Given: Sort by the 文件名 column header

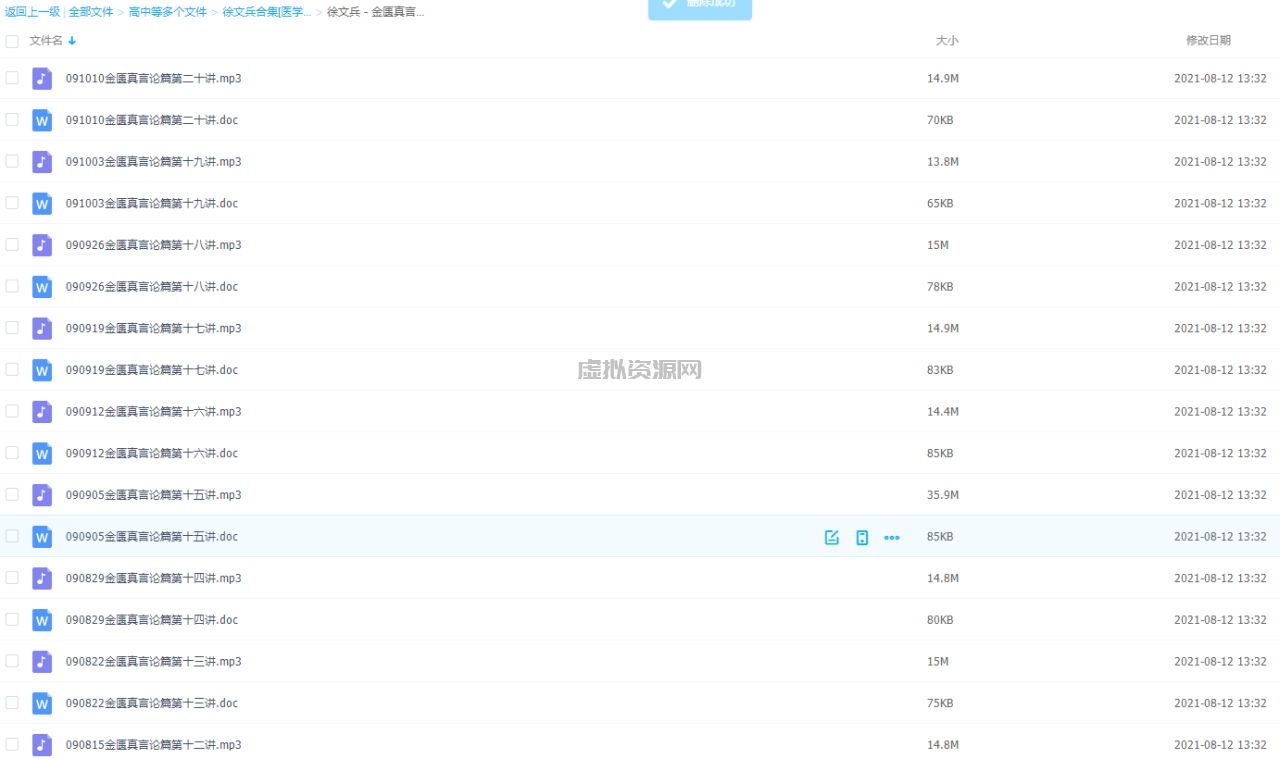Looking at the screenshot, I should [46, 41].
